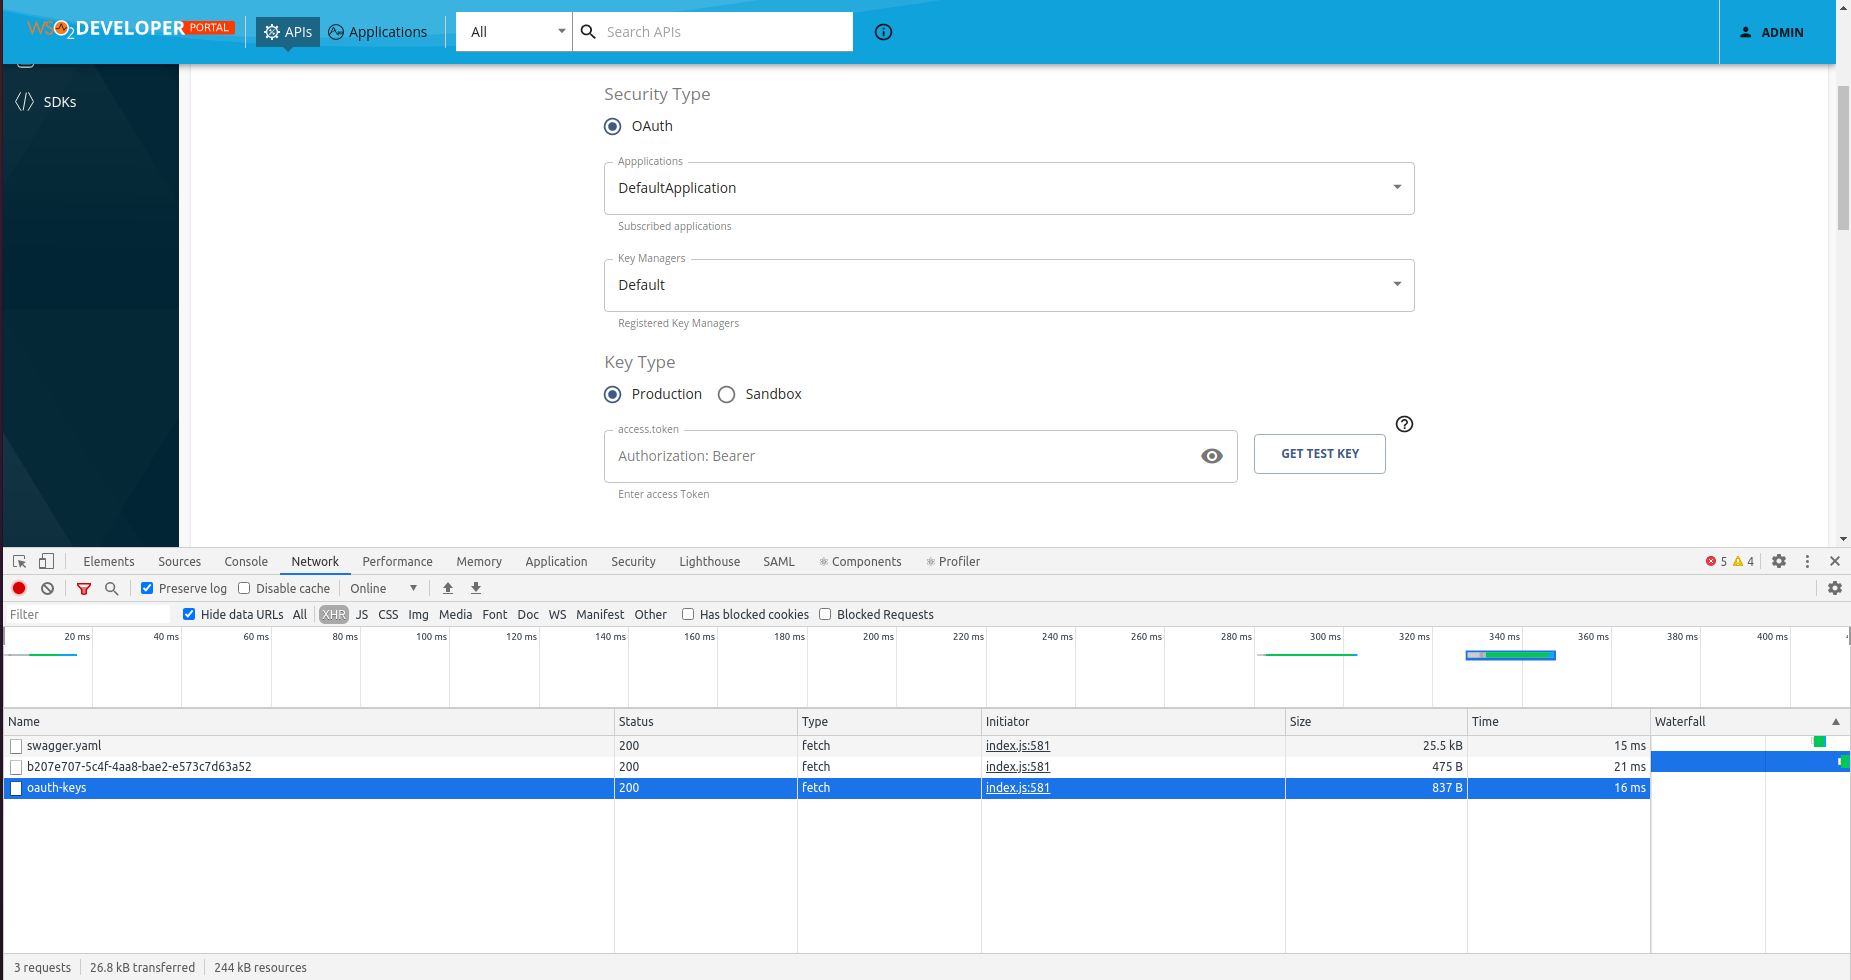Click the network search magnifier icon
This screenshot has width=1851, height=980.
[x=112, y=589]
